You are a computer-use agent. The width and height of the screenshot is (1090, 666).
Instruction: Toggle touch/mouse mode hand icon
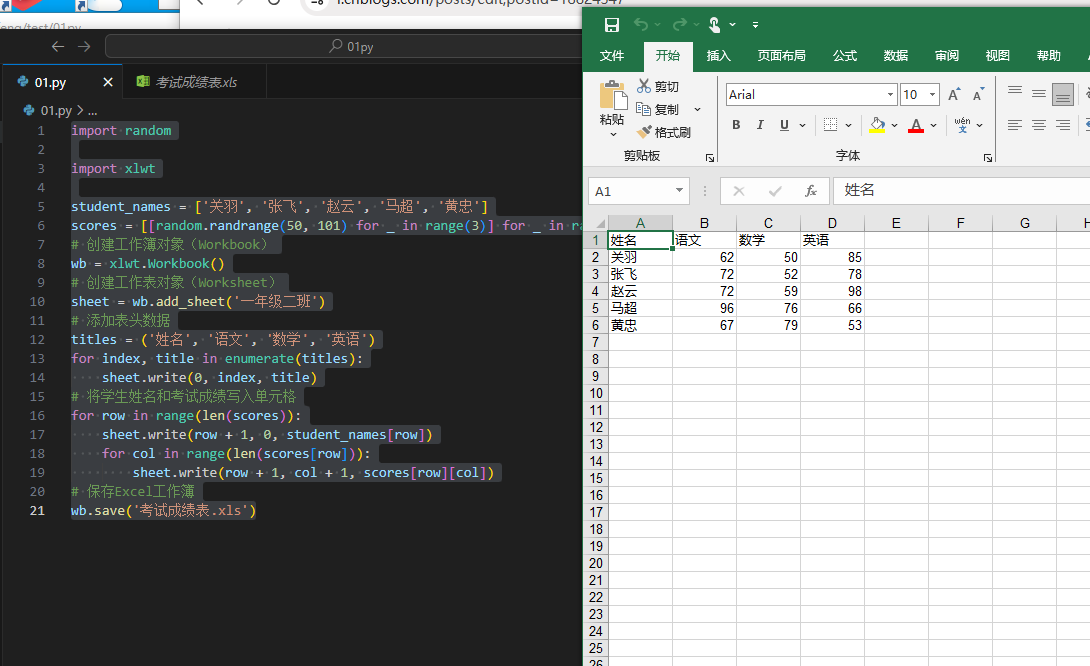click(714, 25)
